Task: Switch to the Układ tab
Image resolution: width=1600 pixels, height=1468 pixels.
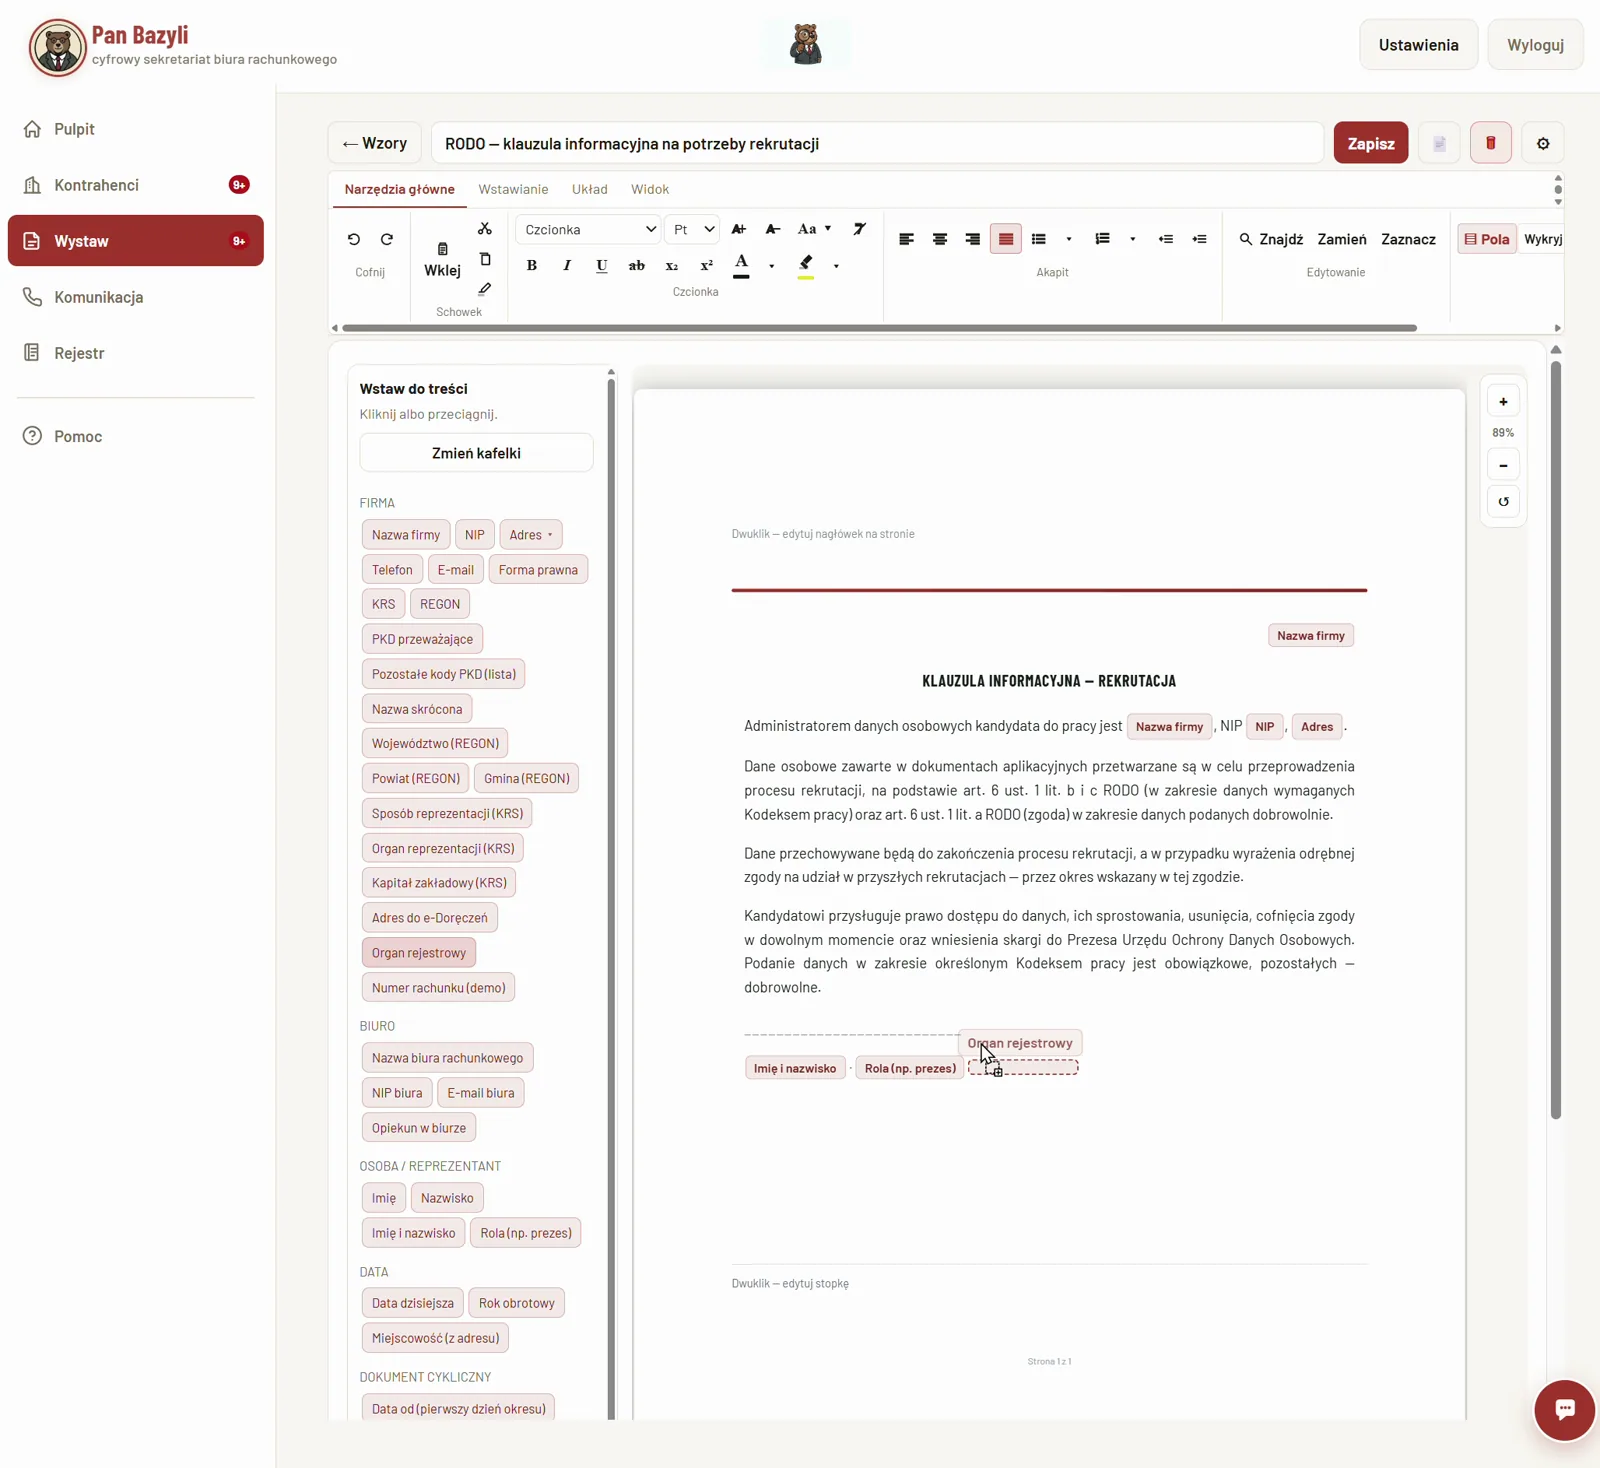Action: coord(589,189)
